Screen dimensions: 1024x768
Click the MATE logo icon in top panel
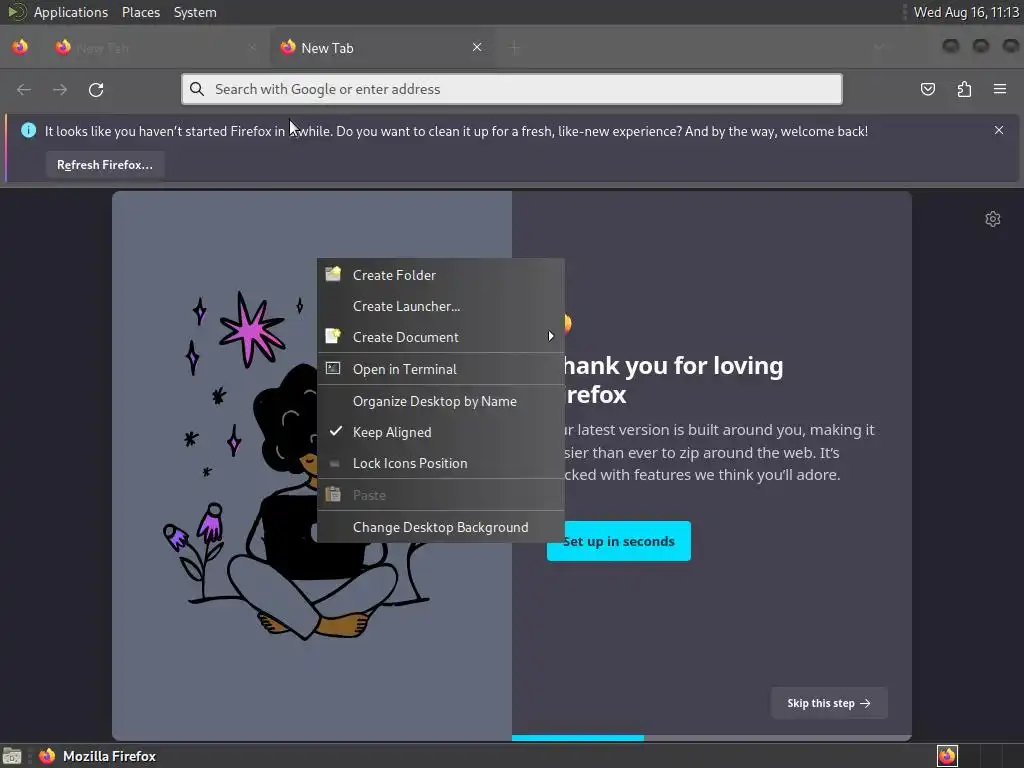[16, 12]
